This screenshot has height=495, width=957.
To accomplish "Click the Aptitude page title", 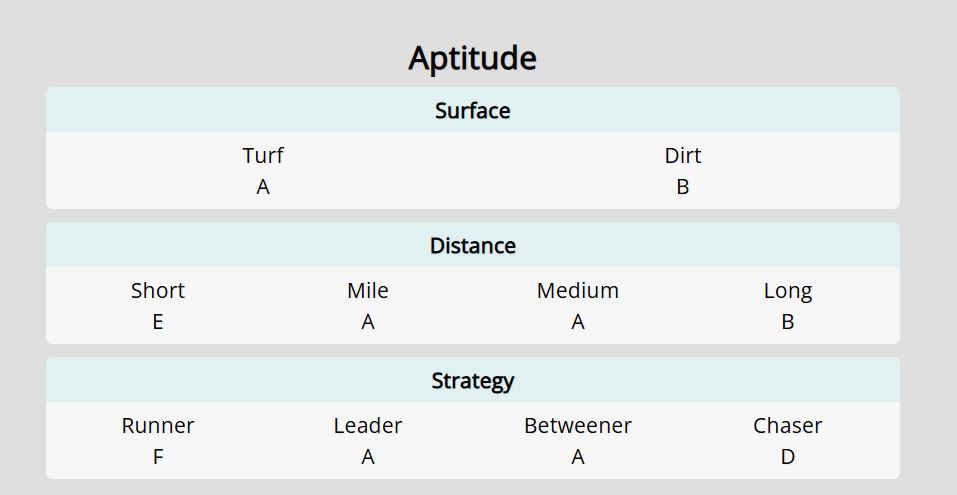I will pos(472,58).
